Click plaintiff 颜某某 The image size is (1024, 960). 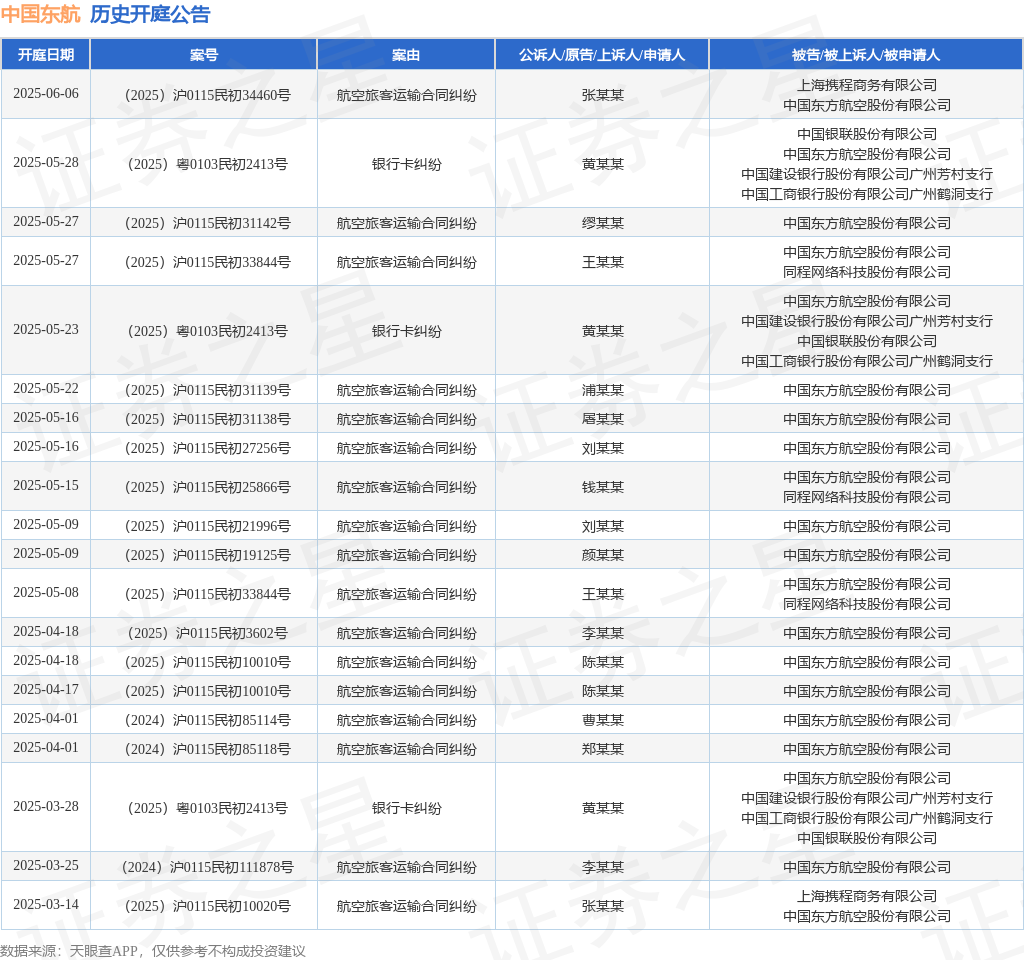603,555
